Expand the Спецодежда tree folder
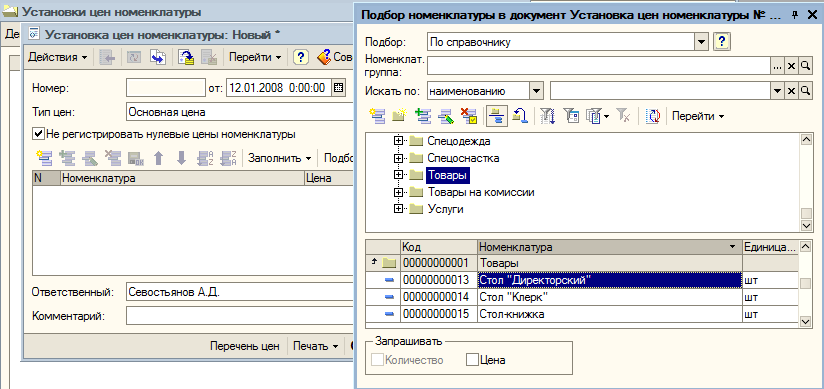Viewport: 824px width, 389px height. click(398, 141)
